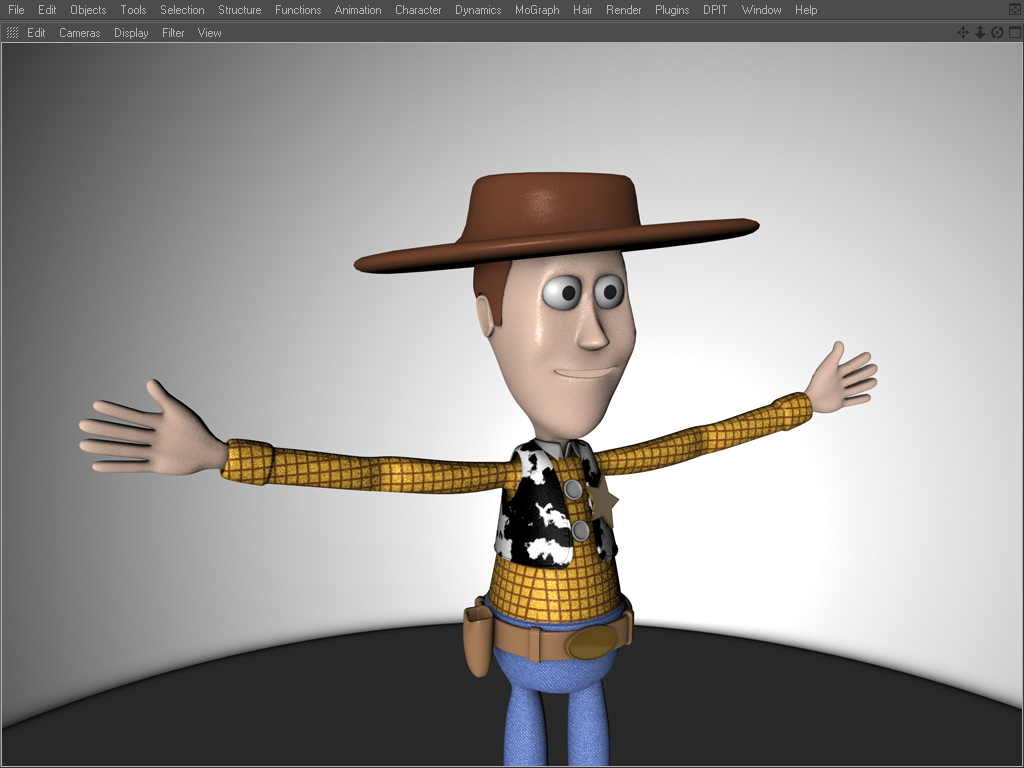Open the viewport Edit menu beside Cameras
The width and height of the screenshot is (1024, 768).
[x=36, y=33]
